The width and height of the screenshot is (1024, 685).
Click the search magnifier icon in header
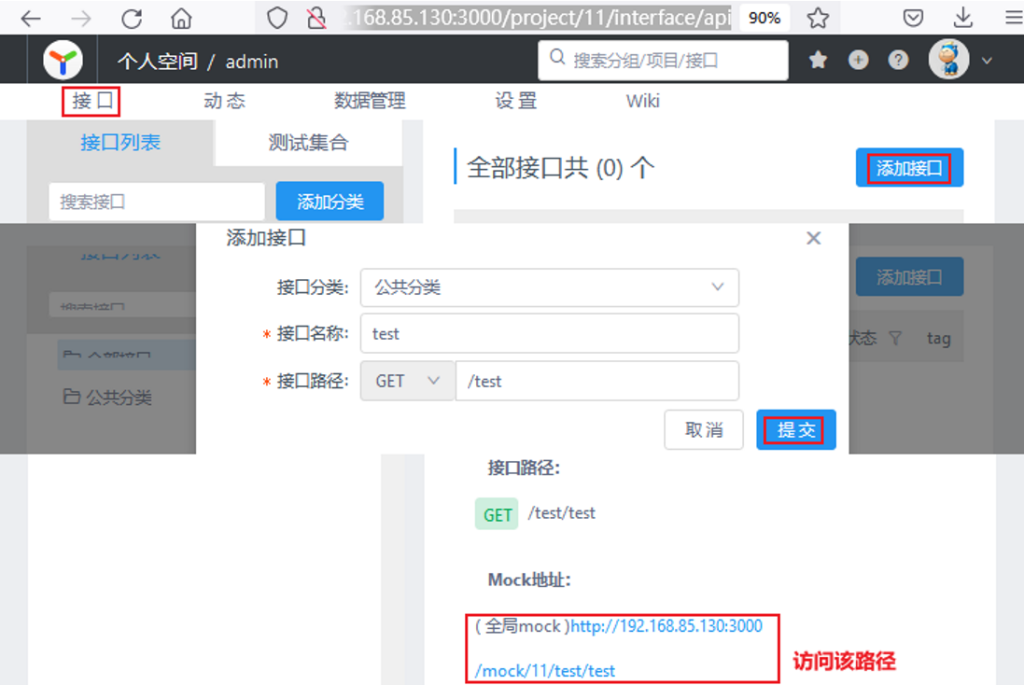pos(557,57)
